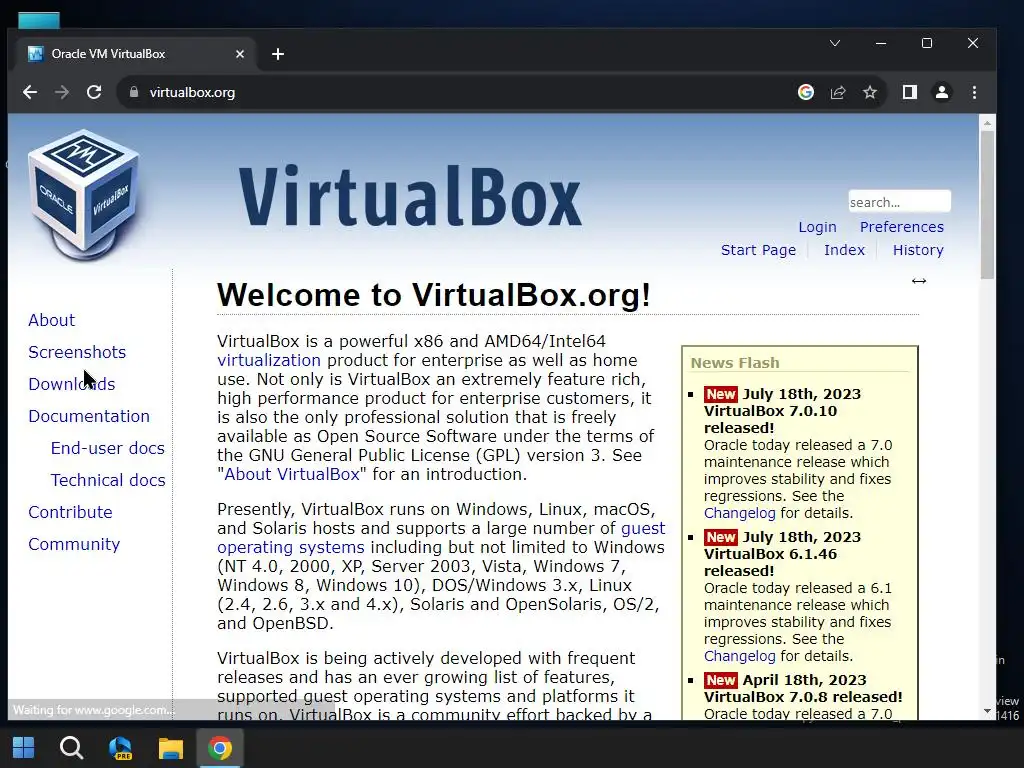Open Changelog for VirtualBox 7.0.10
The height and width of the screenshot is (768, 1024).
tap(740, 513)
